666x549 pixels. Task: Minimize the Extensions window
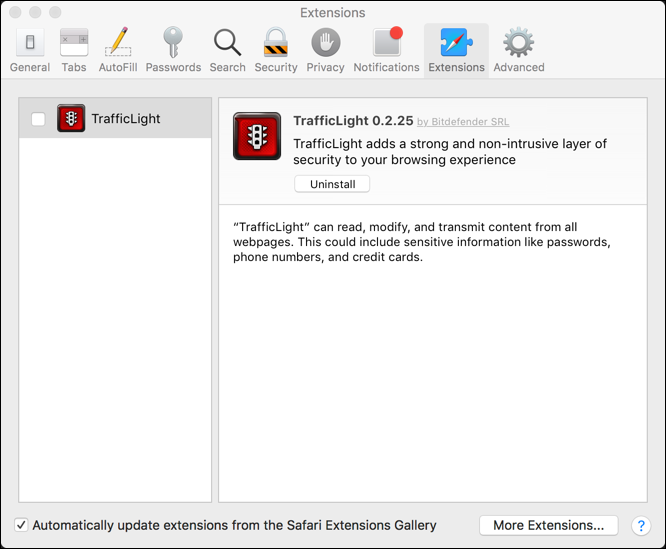35,12
